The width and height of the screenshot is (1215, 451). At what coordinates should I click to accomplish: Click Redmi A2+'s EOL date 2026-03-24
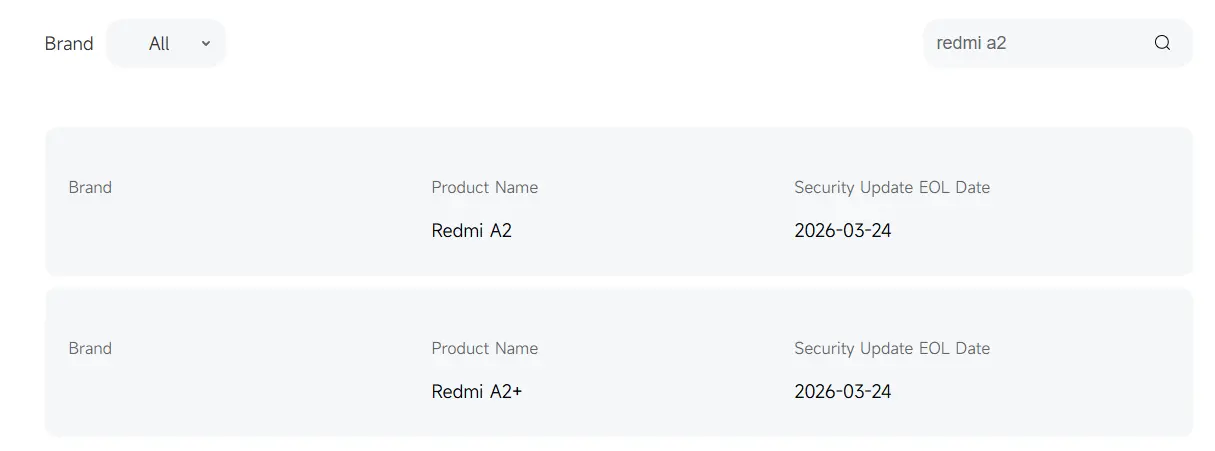pos(842,391)
